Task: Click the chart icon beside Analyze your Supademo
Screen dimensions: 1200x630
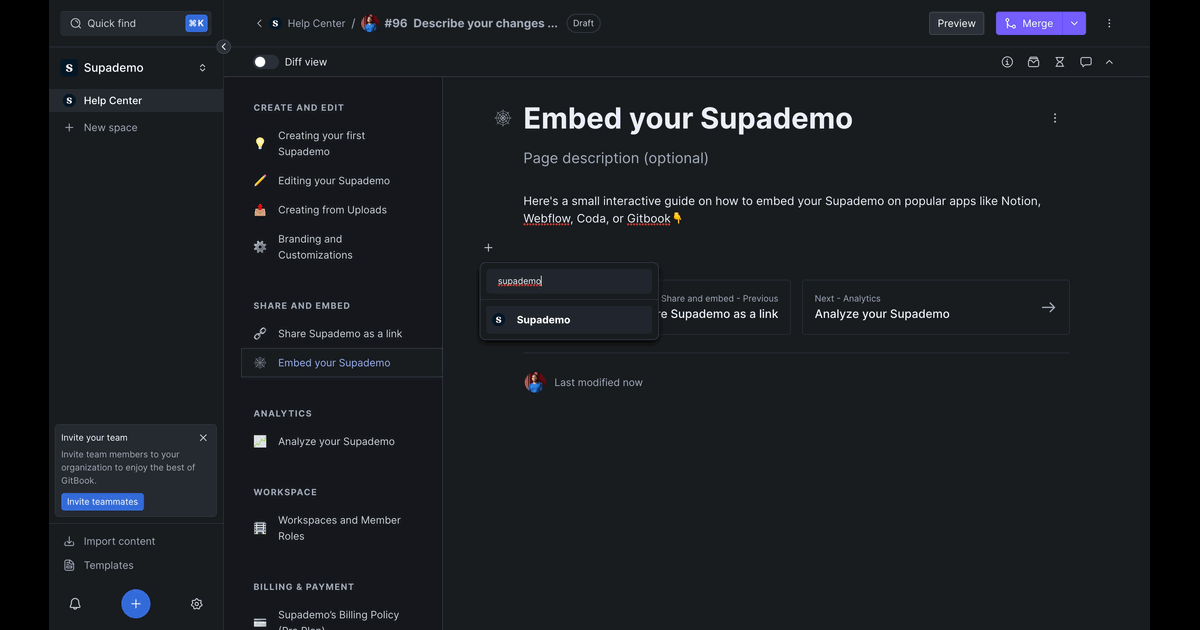Action: coord(260,441)
